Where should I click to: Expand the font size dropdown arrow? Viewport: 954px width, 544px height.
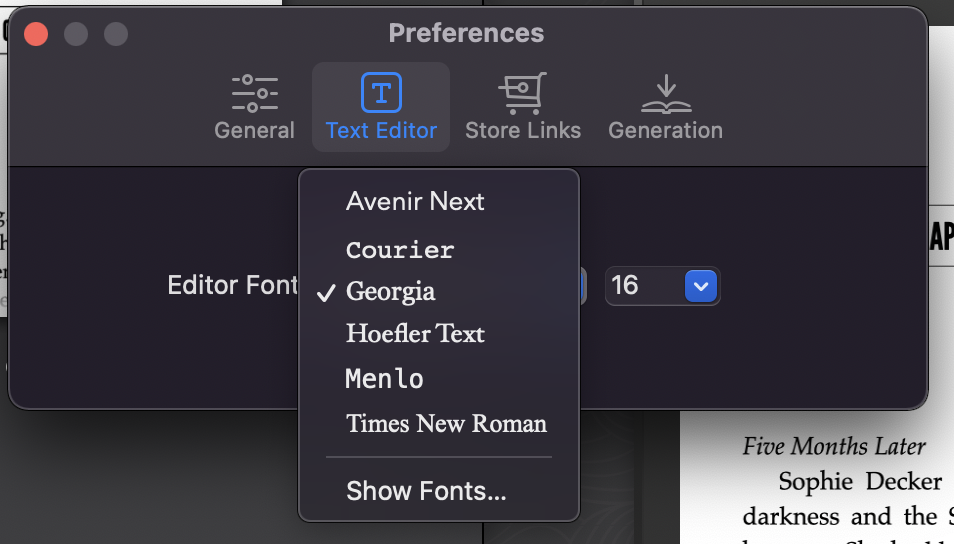pos(700,286)
